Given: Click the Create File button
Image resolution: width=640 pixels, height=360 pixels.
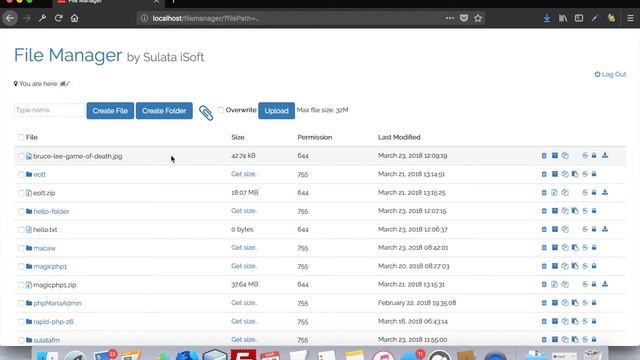Looking at the screenshot, I should point(110,111).
